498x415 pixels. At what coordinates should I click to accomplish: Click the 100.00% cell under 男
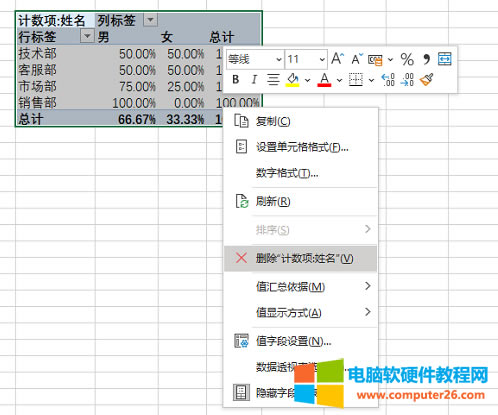click(x=127, y=103)
